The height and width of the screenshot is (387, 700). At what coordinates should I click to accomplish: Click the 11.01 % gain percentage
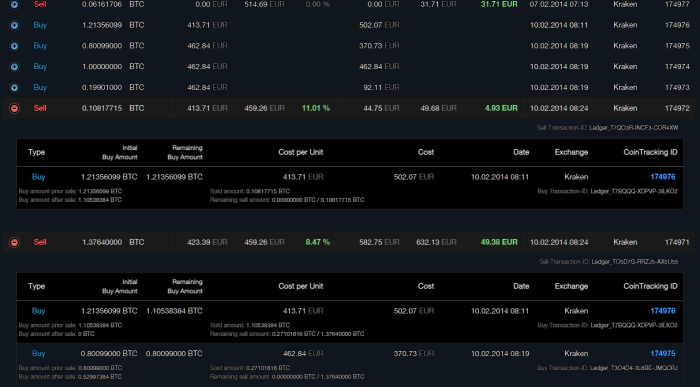click(x=316, y=108)
